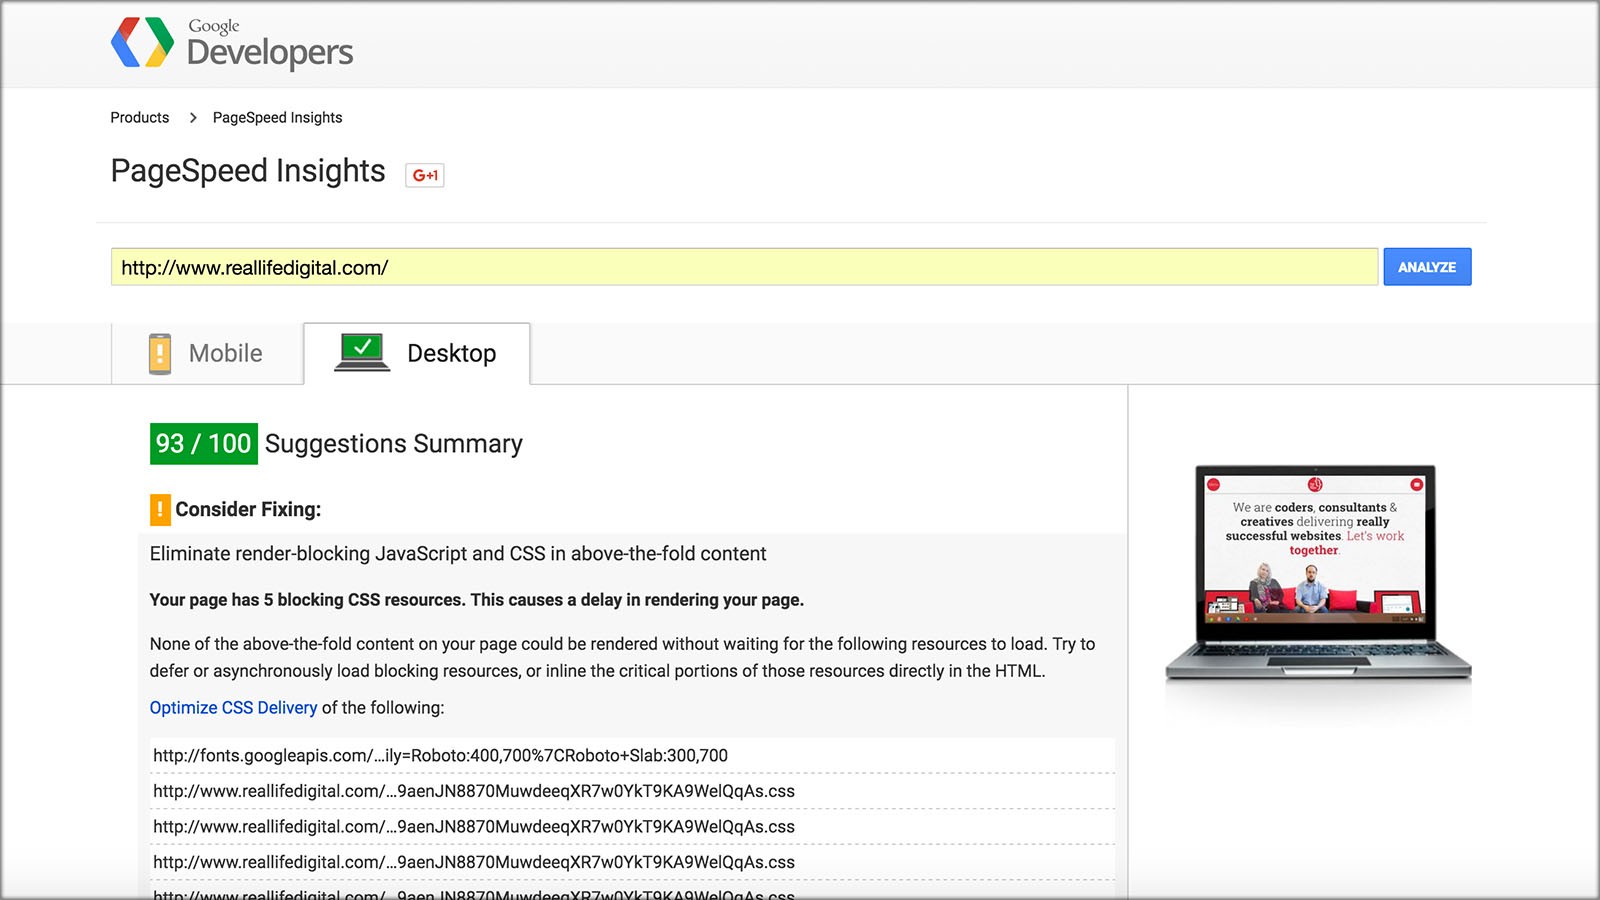Image resolution: width=1600 pixels, height=900 pixels.
Task: Click the 93 / 100 score badge
Action: [204, 444]
